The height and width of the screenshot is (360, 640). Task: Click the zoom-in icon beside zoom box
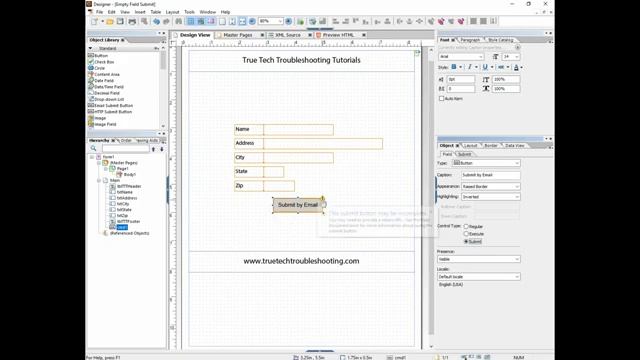tap(289, 21)
